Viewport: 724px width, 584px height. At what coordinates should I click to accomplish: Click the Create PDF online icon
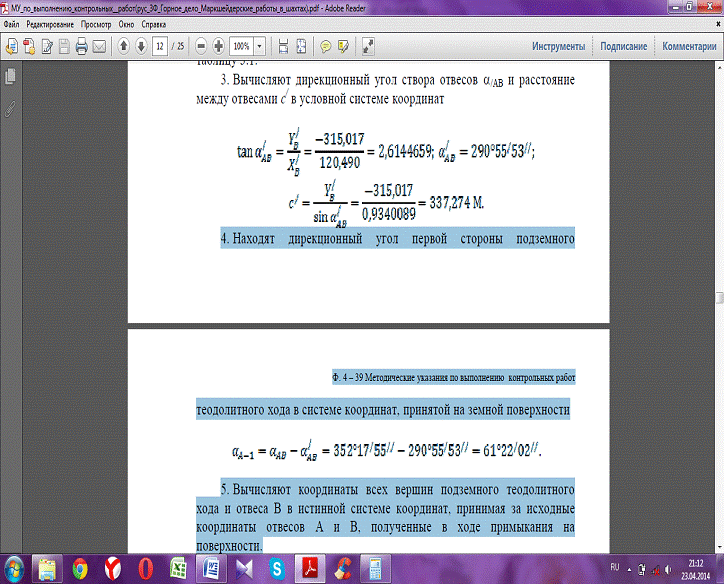(x=29, y=46)
